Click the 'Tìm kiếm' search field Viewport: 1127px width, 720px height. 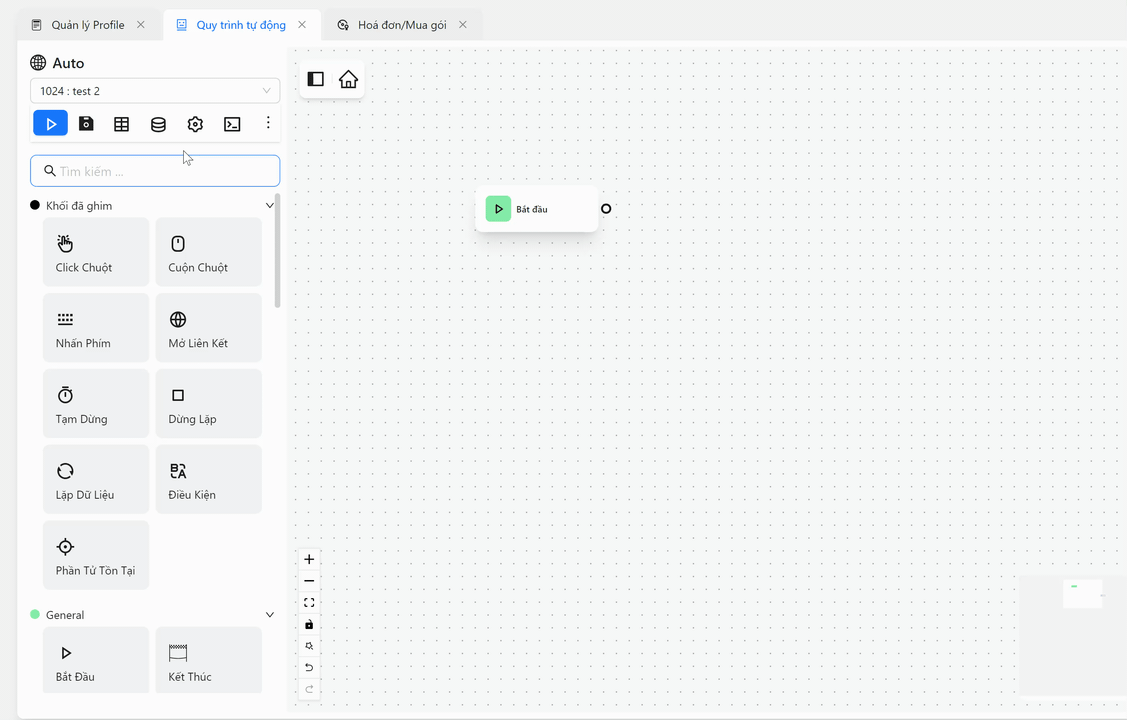(x=155, y=170)
